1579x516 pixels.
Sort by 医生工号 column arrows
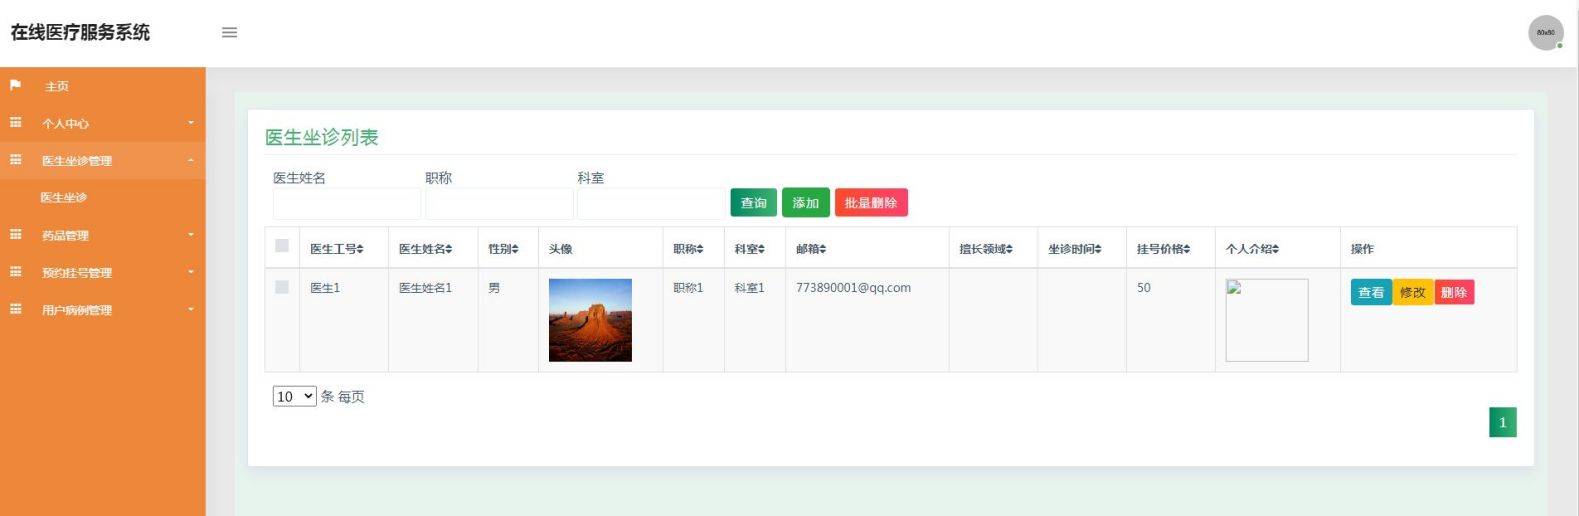[360, 249]
